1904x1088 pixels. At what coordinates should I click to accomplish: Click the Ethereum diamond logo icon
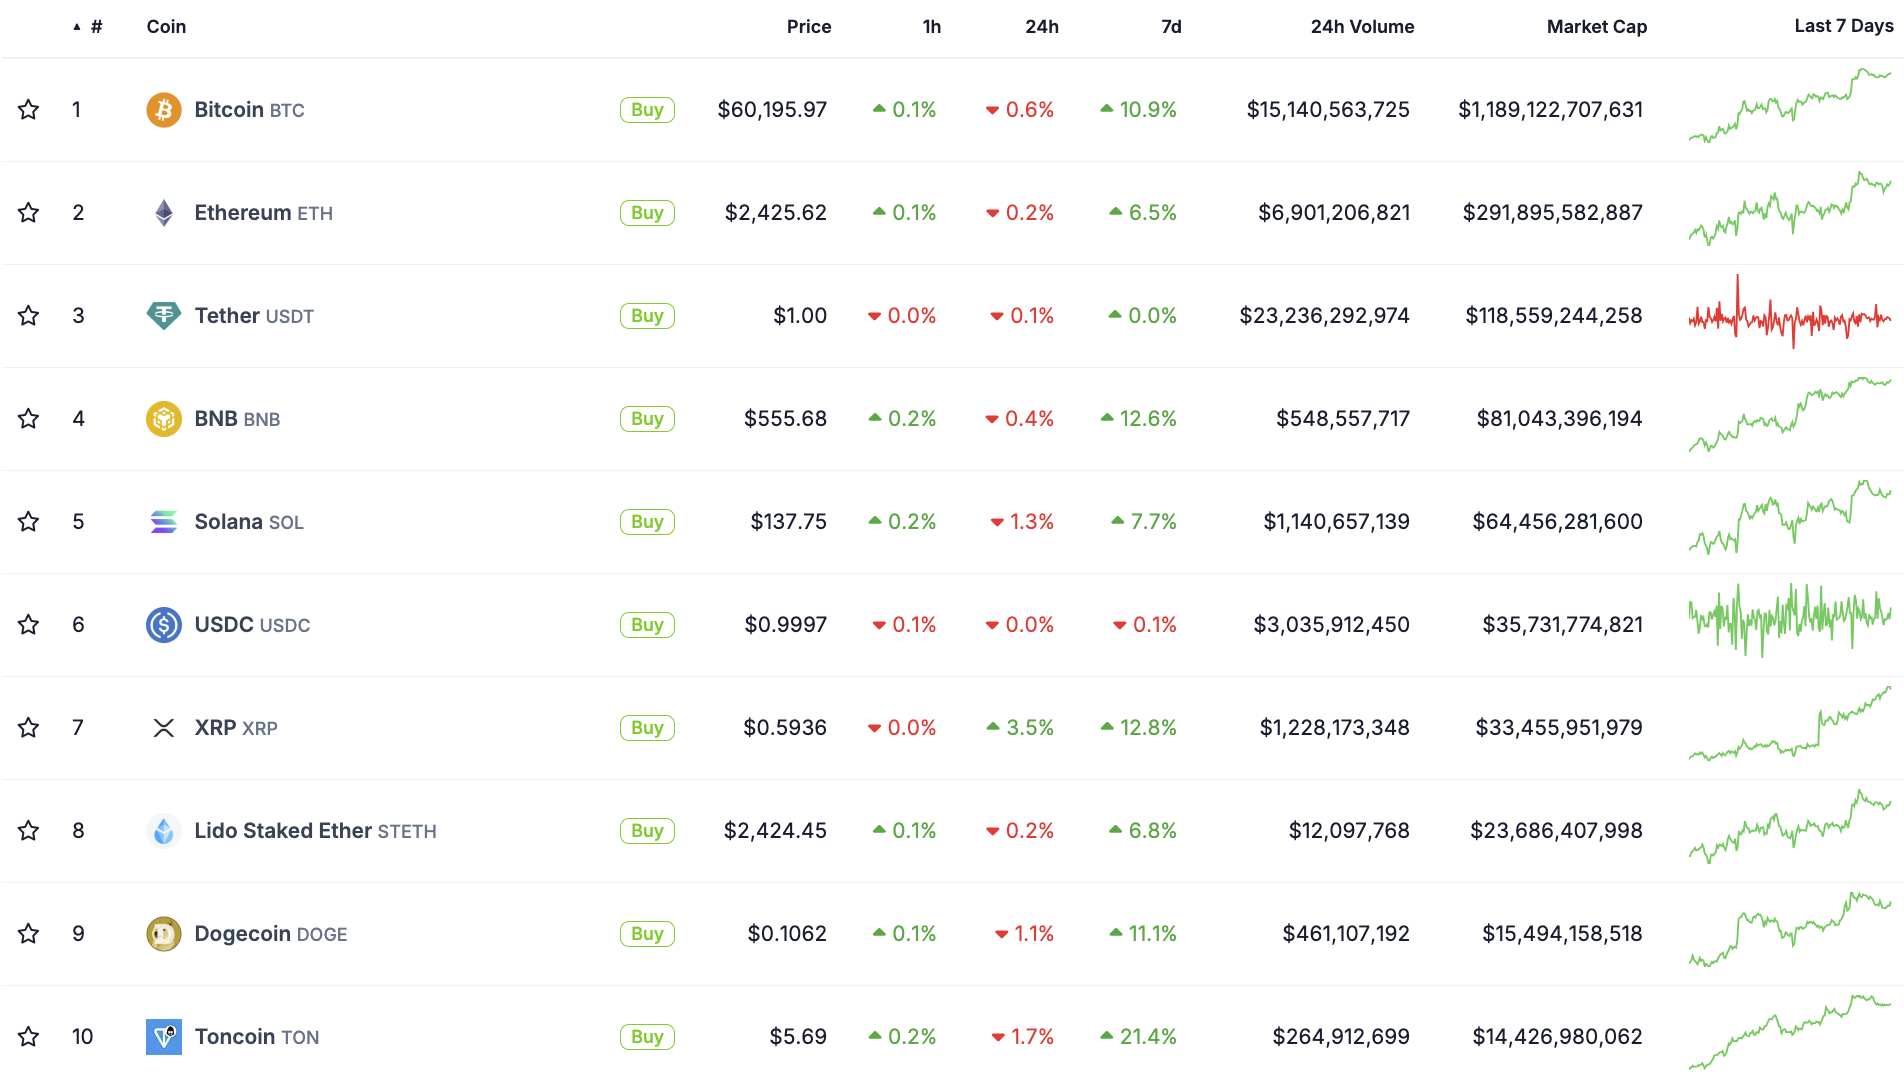tap(164, 213)
